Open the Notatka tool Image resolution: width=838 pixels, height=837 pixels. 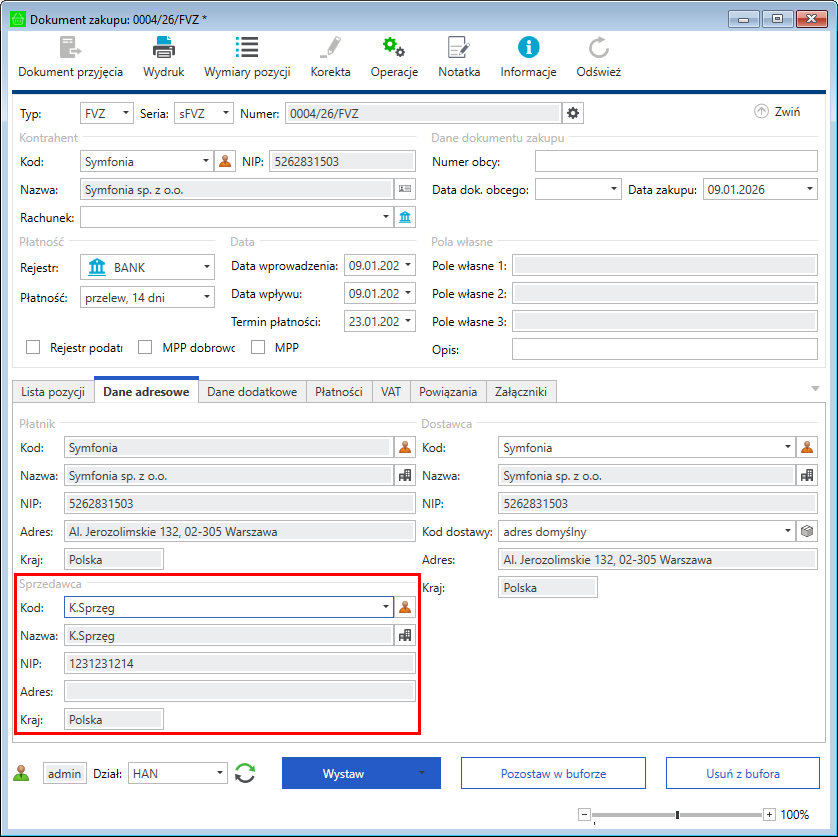[x=459, y=47]
